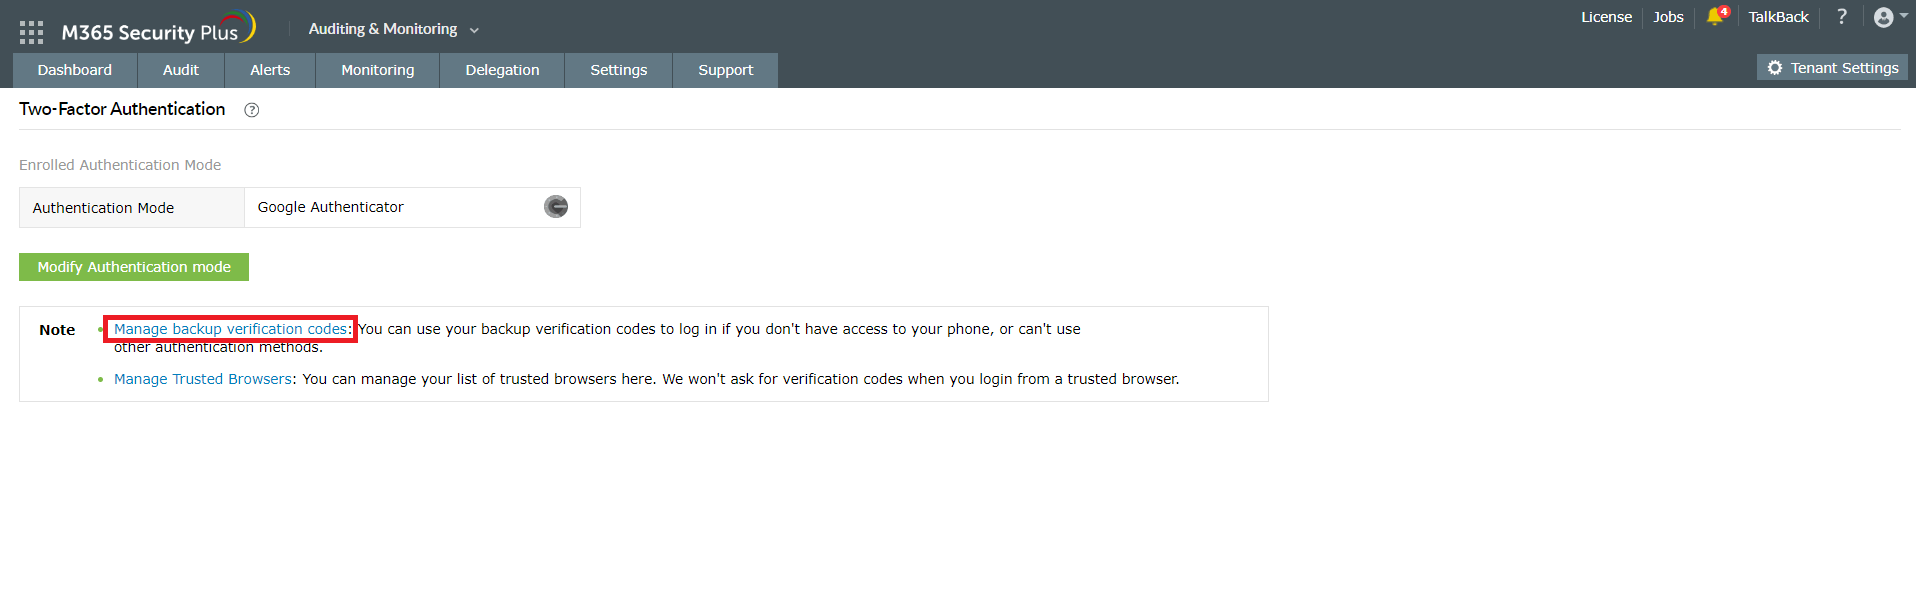The width and height of the screenshot is (1916, 598).
Task: Open Manage backup verification codes link
Action: (x=230, y=329)
